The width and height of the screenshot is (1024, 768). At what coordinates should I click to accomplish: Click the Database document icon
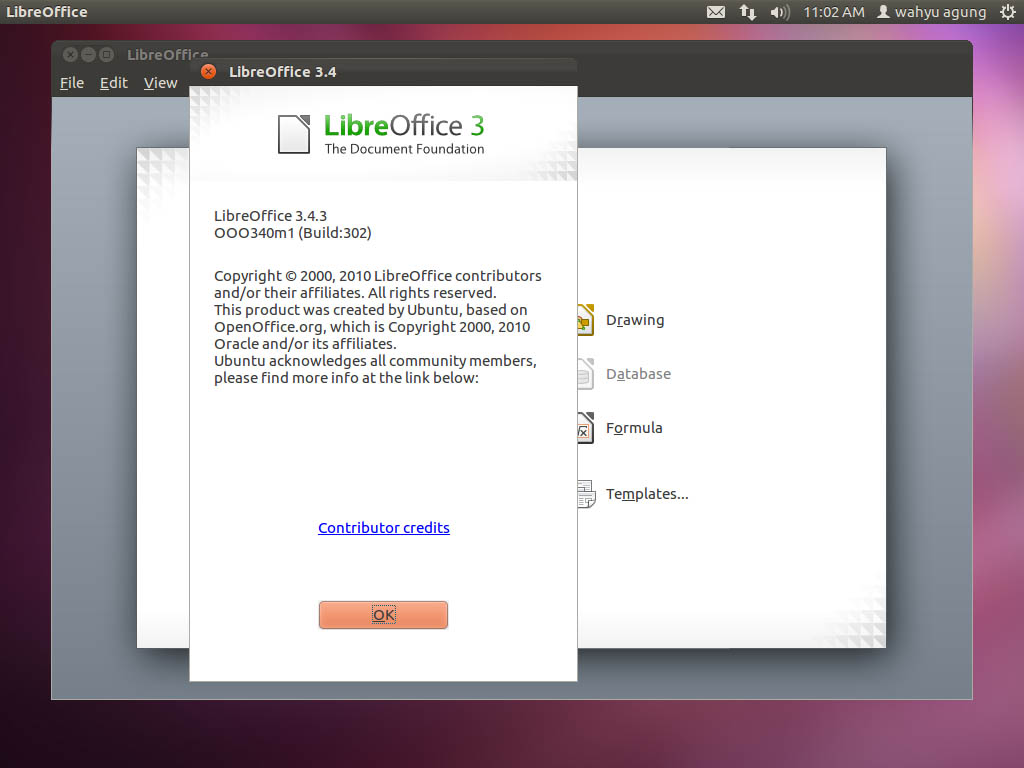point(586,374)
